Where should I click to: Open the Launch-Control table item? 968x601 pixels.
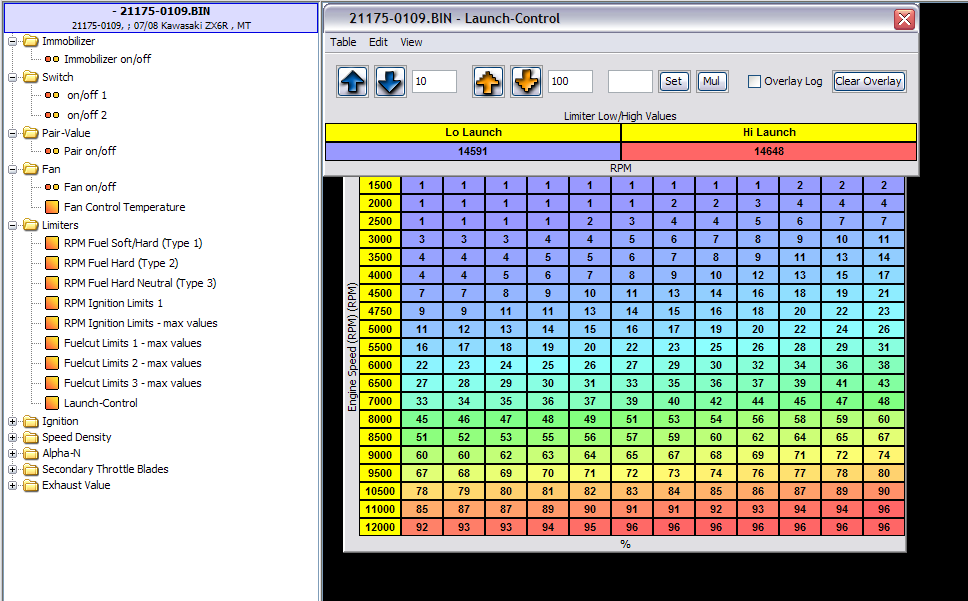click(100, 403)
